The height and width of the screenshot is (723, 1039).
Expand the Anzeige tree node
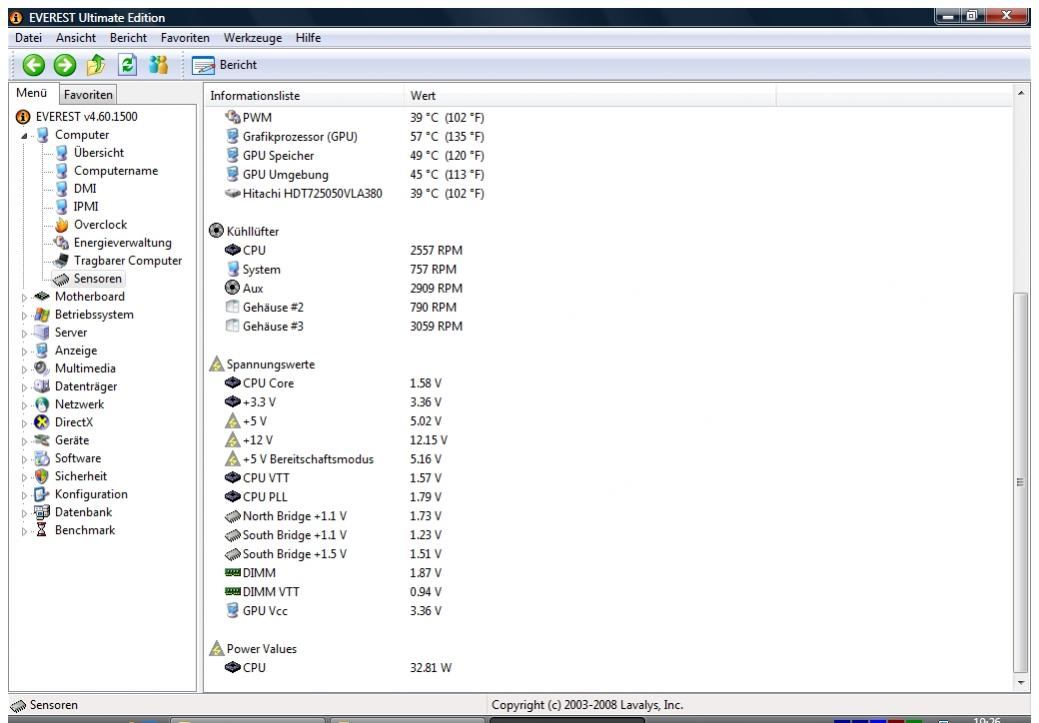coord(24,351)
